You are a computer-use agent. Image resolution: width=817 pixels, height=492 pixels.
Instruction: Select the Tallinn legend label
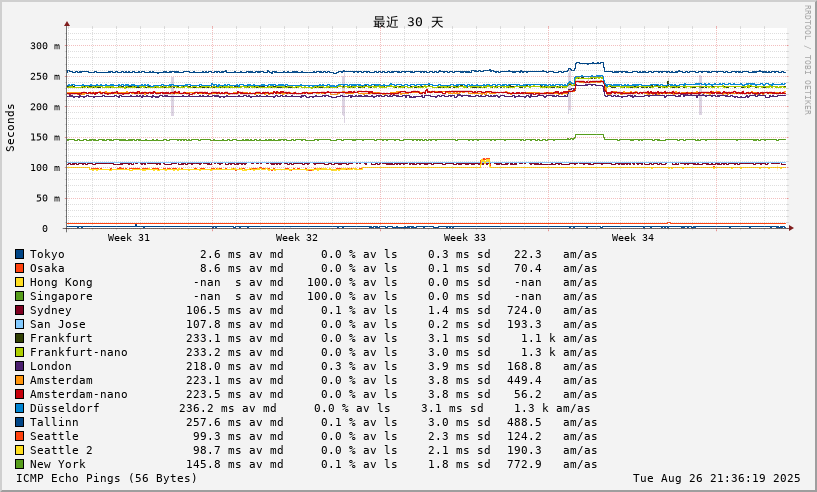54,423
